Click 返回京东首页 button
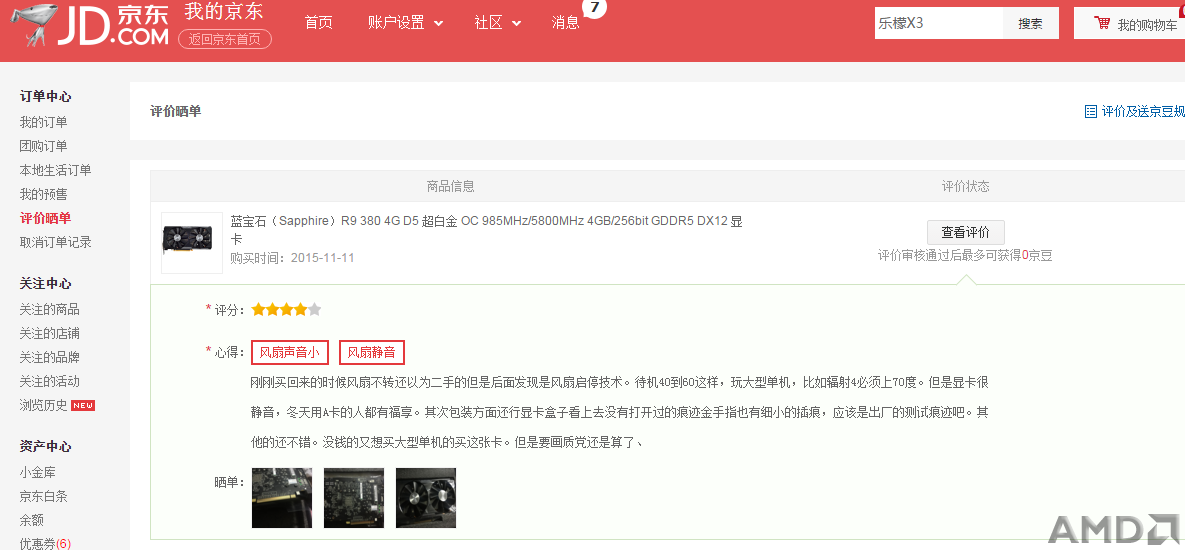This screenshot has height=550, width=1185. 224,39
